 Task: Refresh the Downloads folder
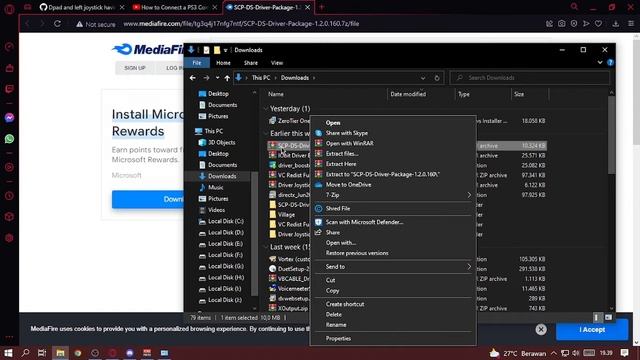[x=437, y=78]
